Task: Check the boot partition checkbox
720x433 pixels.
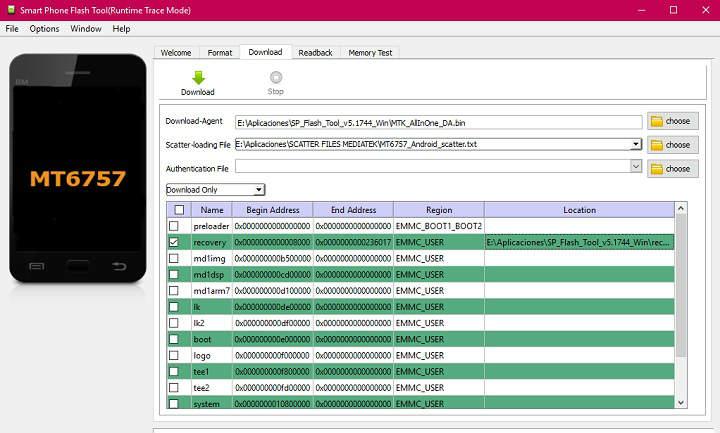Action: tap(174, 339)
